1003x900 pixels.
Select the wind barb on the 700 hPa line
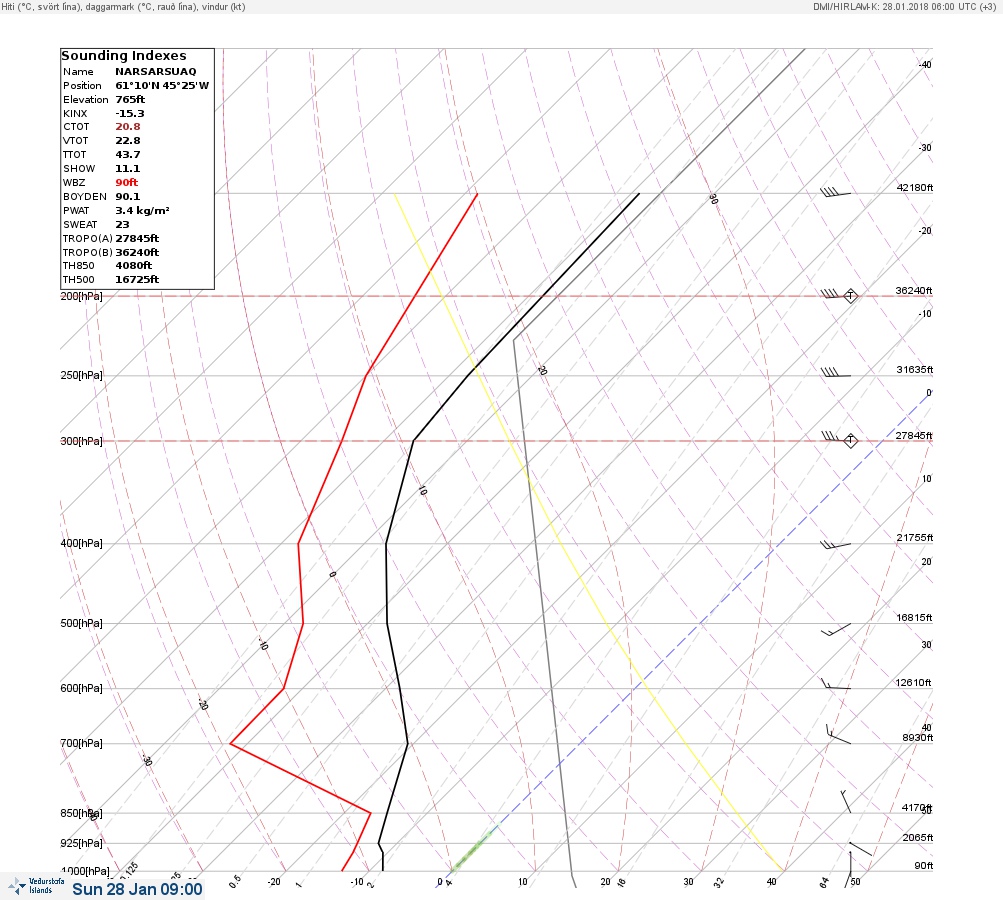pyautogui.click(x=838, y=734)
